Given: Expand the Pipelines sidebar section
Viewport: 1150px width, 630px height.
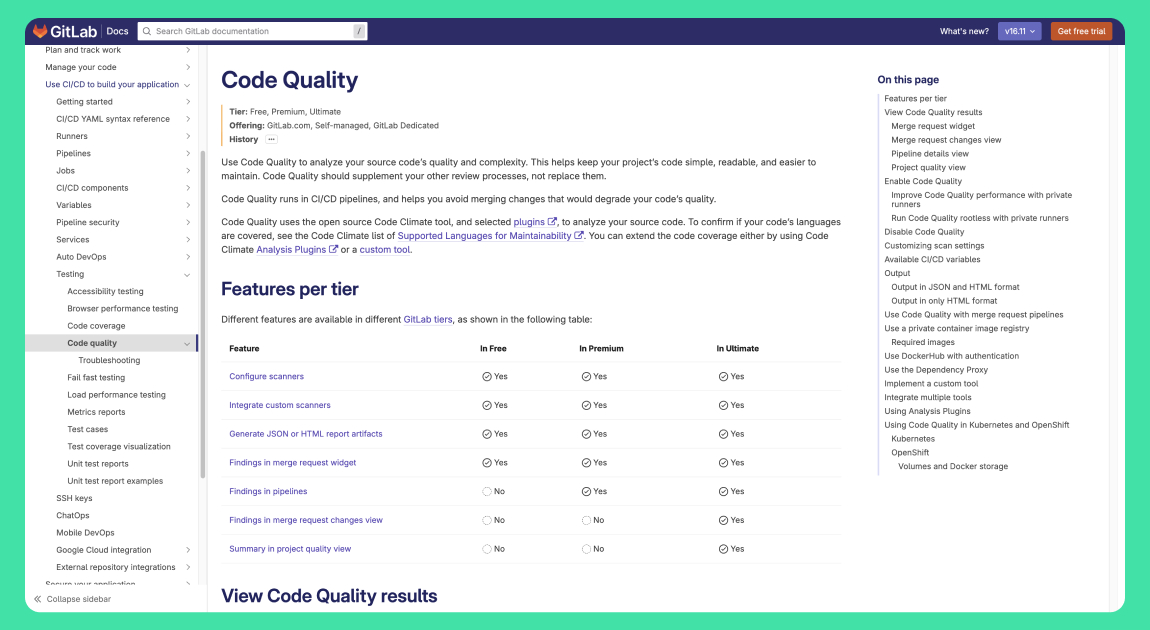Looking at the screenshot, I should pyautogui.click(x=187, y=154).
